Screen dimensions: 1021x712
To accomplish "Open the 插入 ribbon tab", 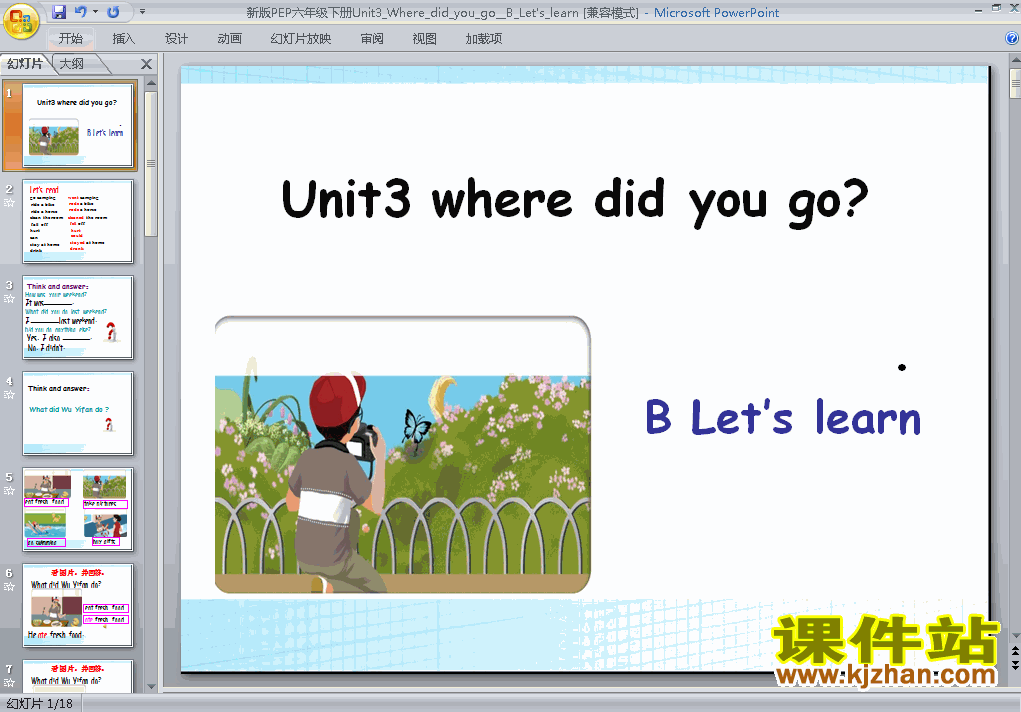I will (124, 38).
